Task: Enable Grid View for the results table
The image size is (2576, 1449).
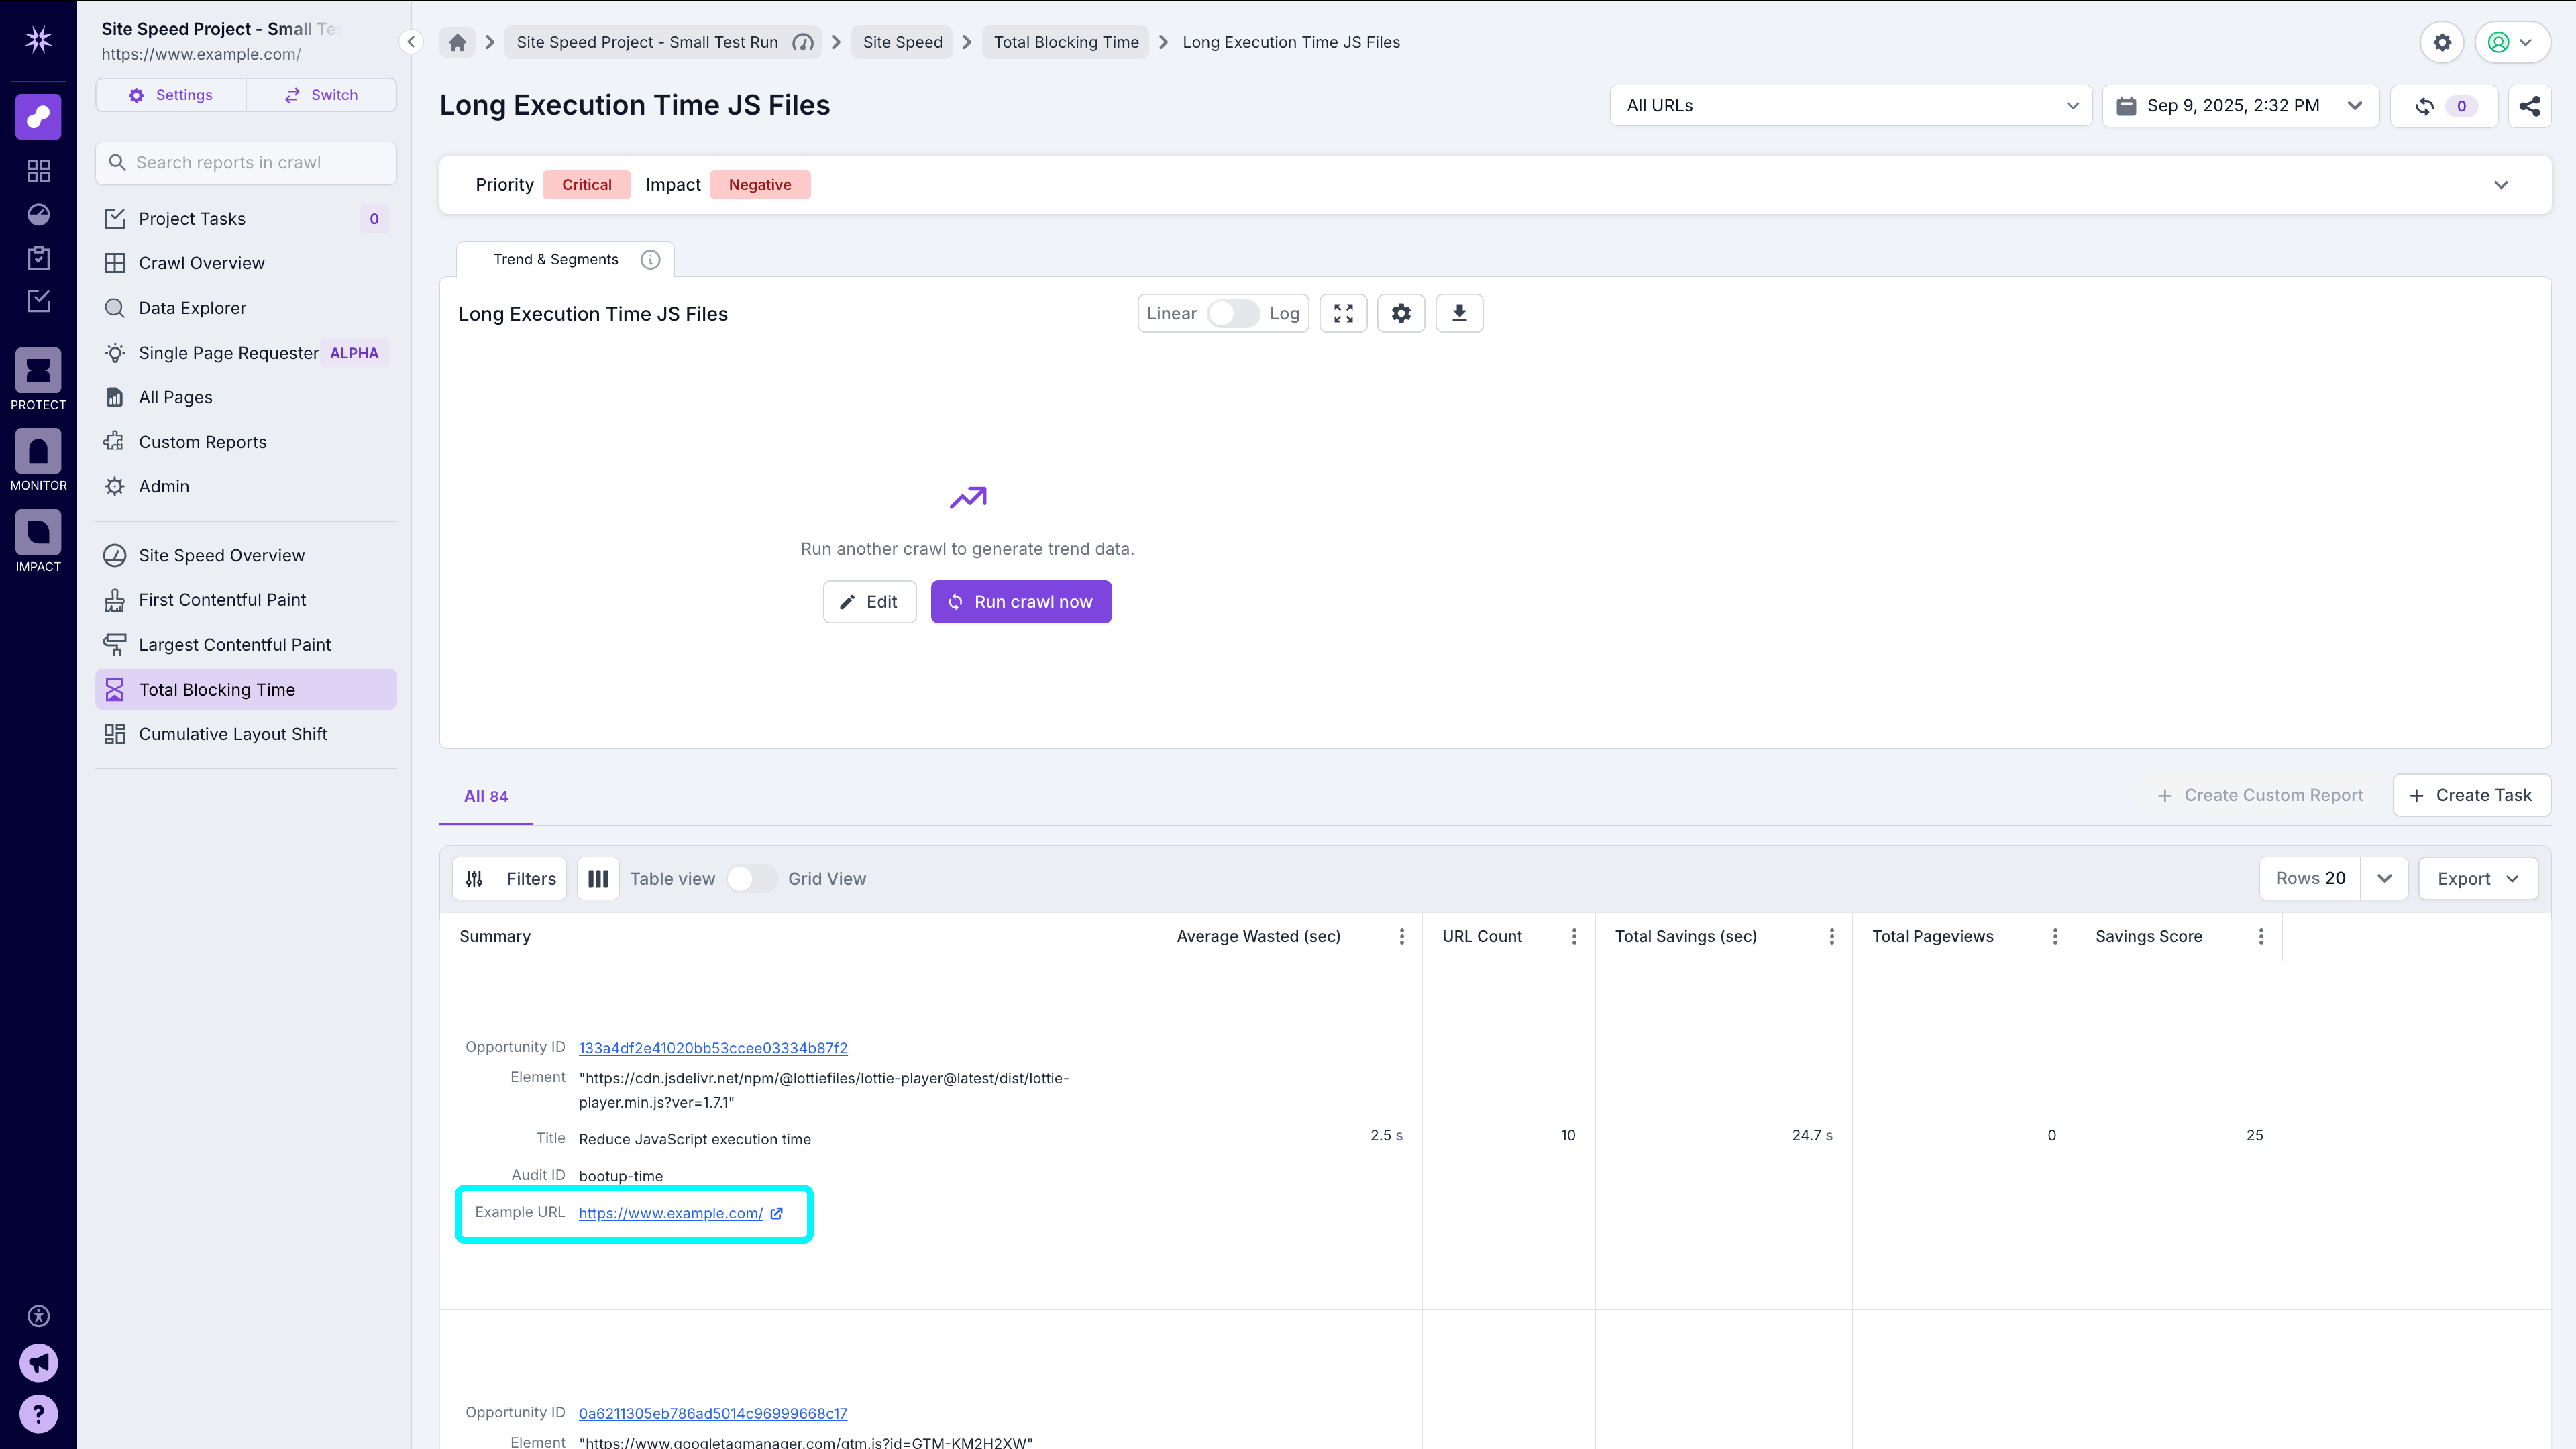Action: 751,878
